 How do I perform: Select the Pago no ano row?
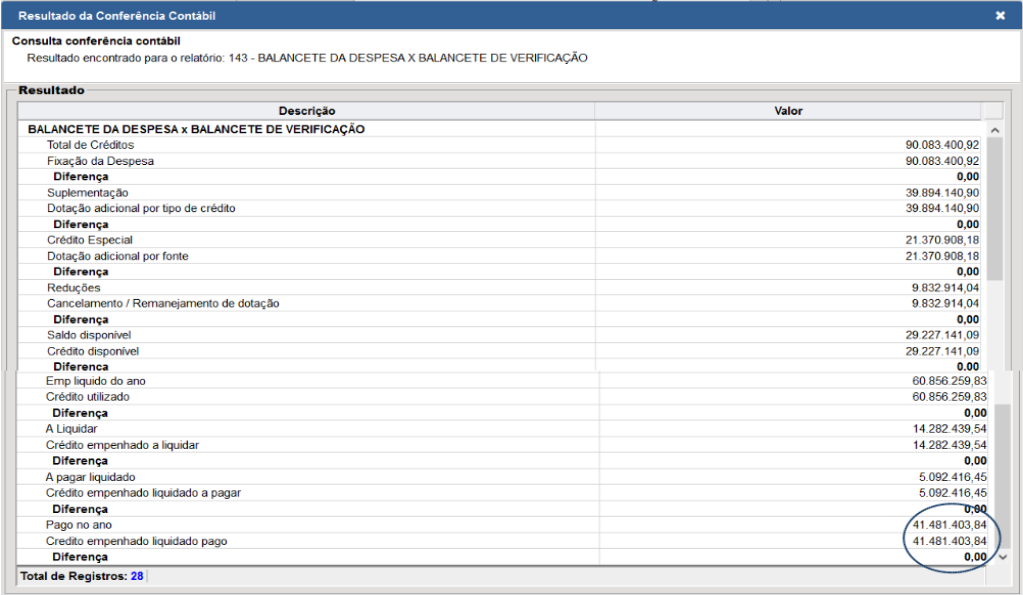pyautogui.click(x=502, y=525)
